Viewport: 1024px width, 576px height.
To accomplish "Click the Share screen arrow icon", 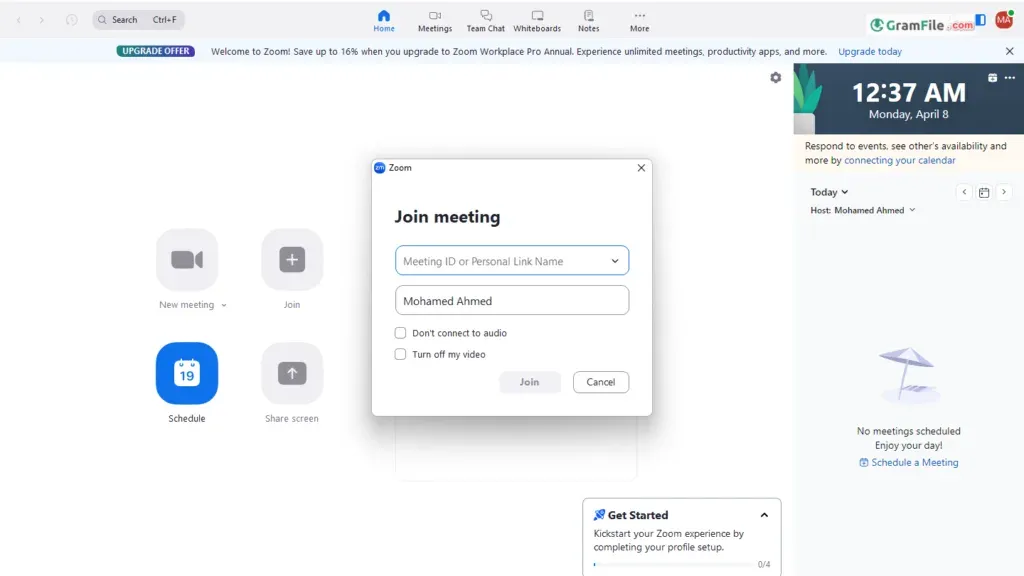I will click(x=292, y=374).
